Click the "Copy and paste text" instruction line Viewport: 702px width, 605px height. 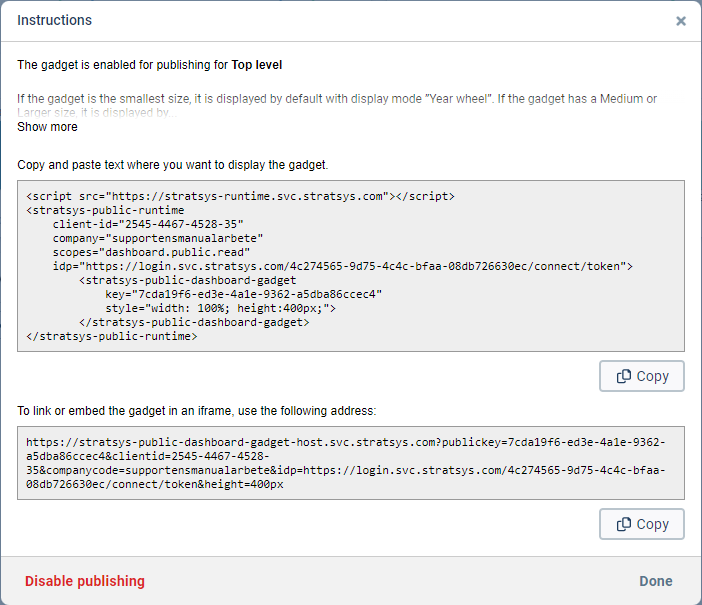[172, 164]
